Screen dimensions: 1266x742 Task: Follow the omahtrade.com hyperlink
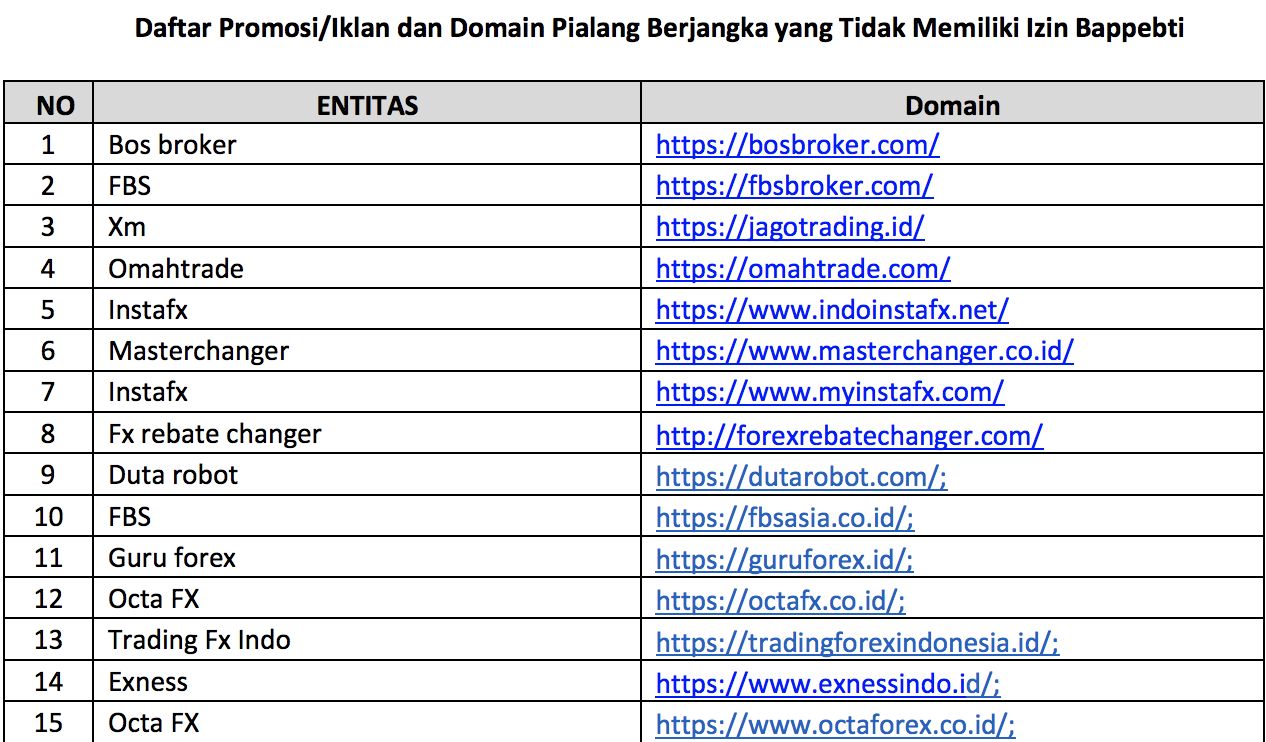(802, 269)
